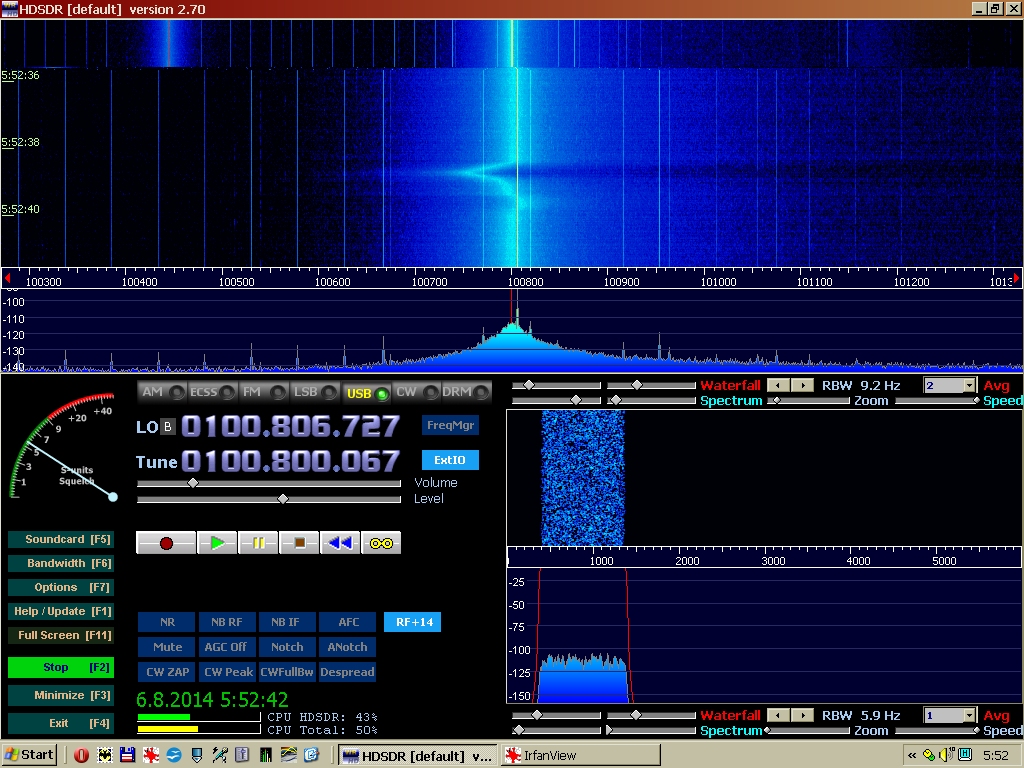Select FM demodulation mode
The height and width of the screenshot is (768, 1024).
click(x=263, y=392)
